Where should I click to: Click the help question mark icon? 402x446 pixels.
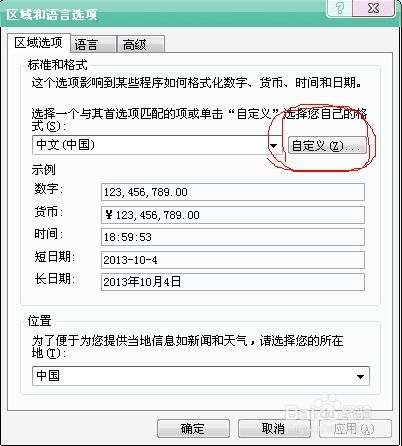click(339, 8)
